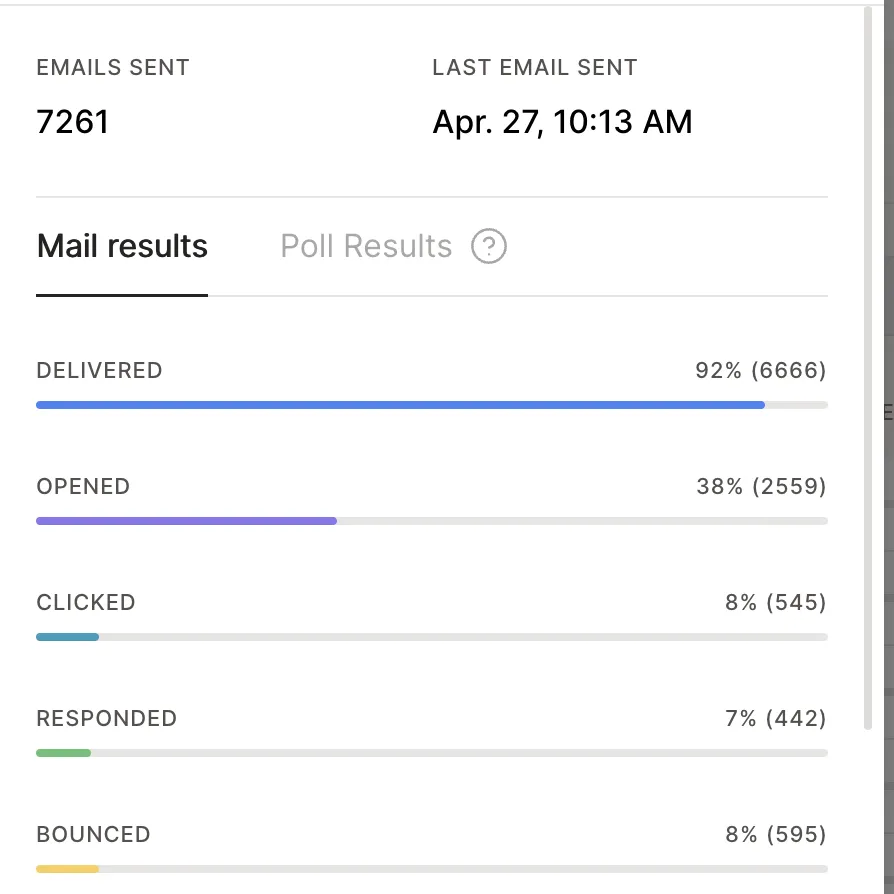Click the yellow Bounced progress bar
Screen dimensions: 894x894
click(x=67, y=869)
